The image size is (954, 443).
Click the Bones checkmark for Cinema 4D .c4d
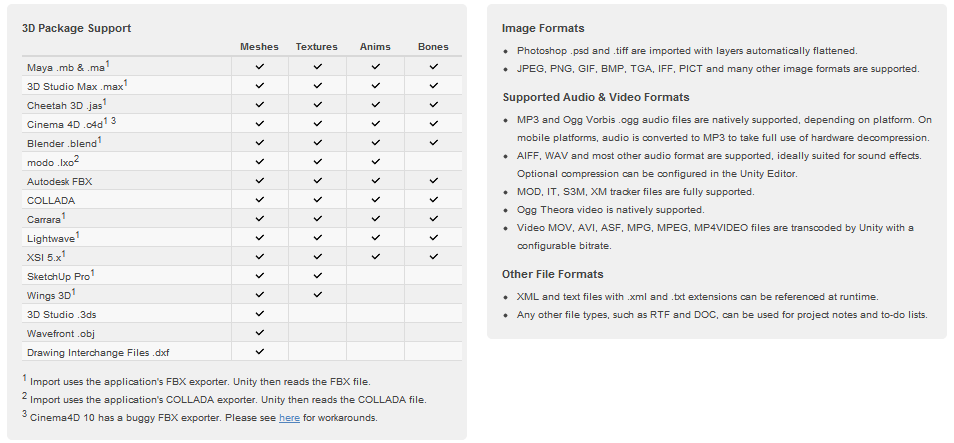tap(433, 124)
